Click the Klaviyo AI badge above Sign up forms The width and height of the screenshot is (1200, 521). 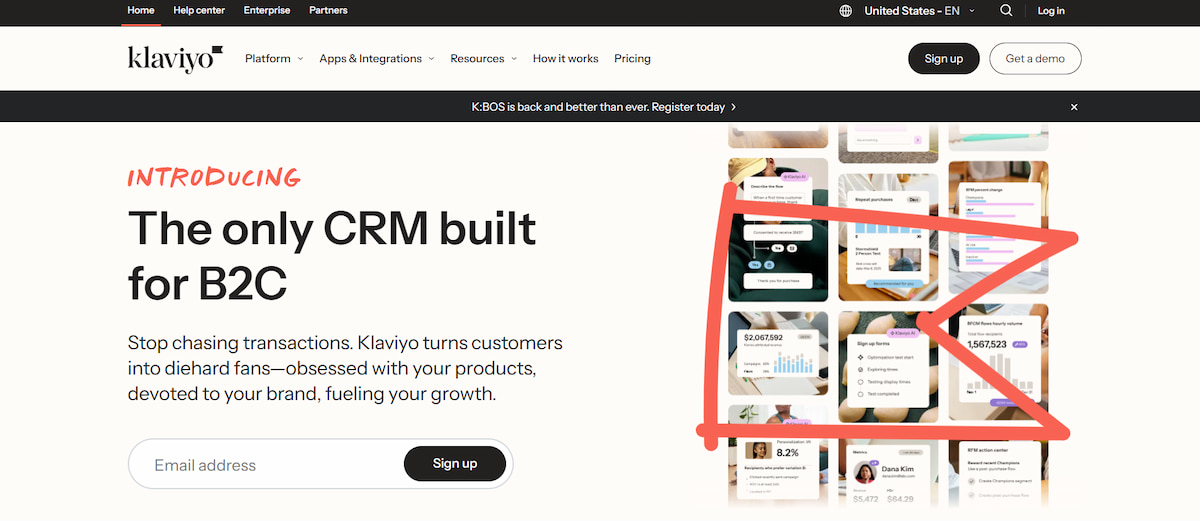pos(902,332)
